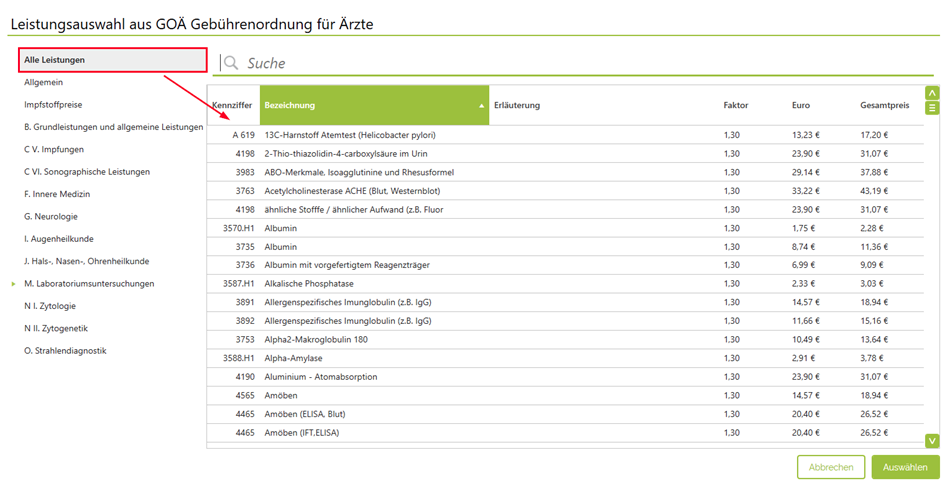Viewport: 945px width, 486px height.
Task: Select O. Strahlendiagnostik category
Action: coord(65,350)
